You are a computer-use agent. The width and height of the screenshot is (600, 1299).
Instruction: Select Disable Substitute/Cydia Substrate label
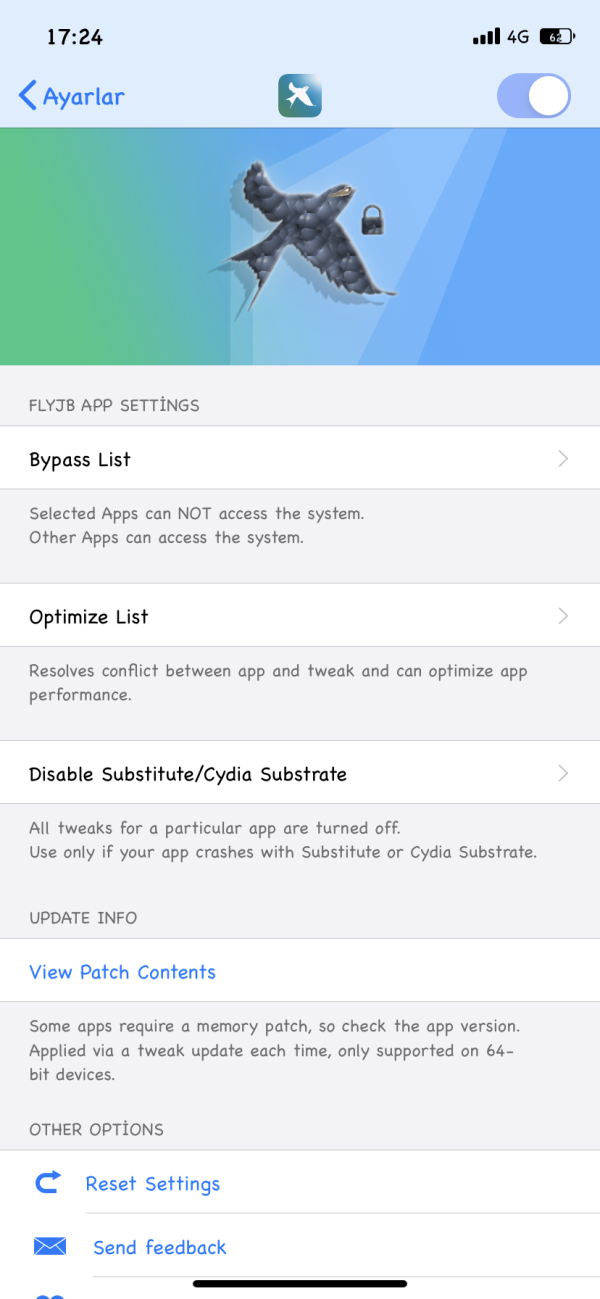click(x=188, y=774)
